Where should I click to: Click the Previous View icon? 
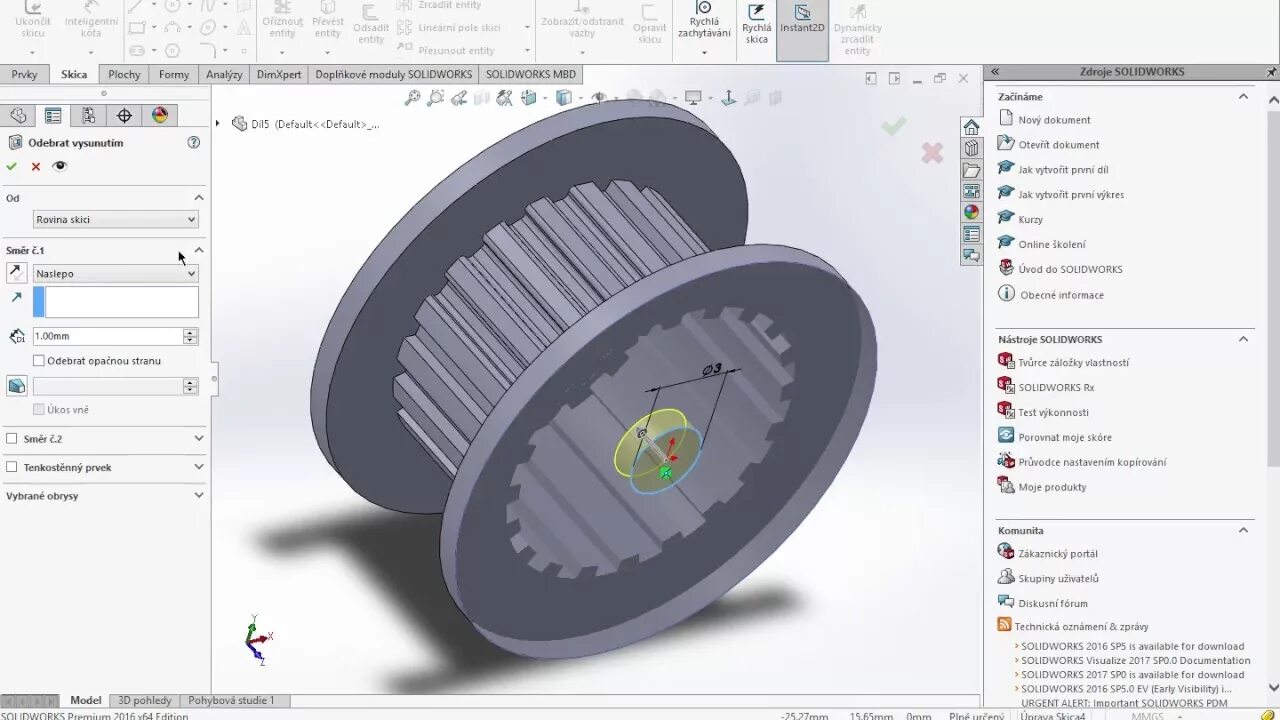pyautogui.click(x=459, y=97)
